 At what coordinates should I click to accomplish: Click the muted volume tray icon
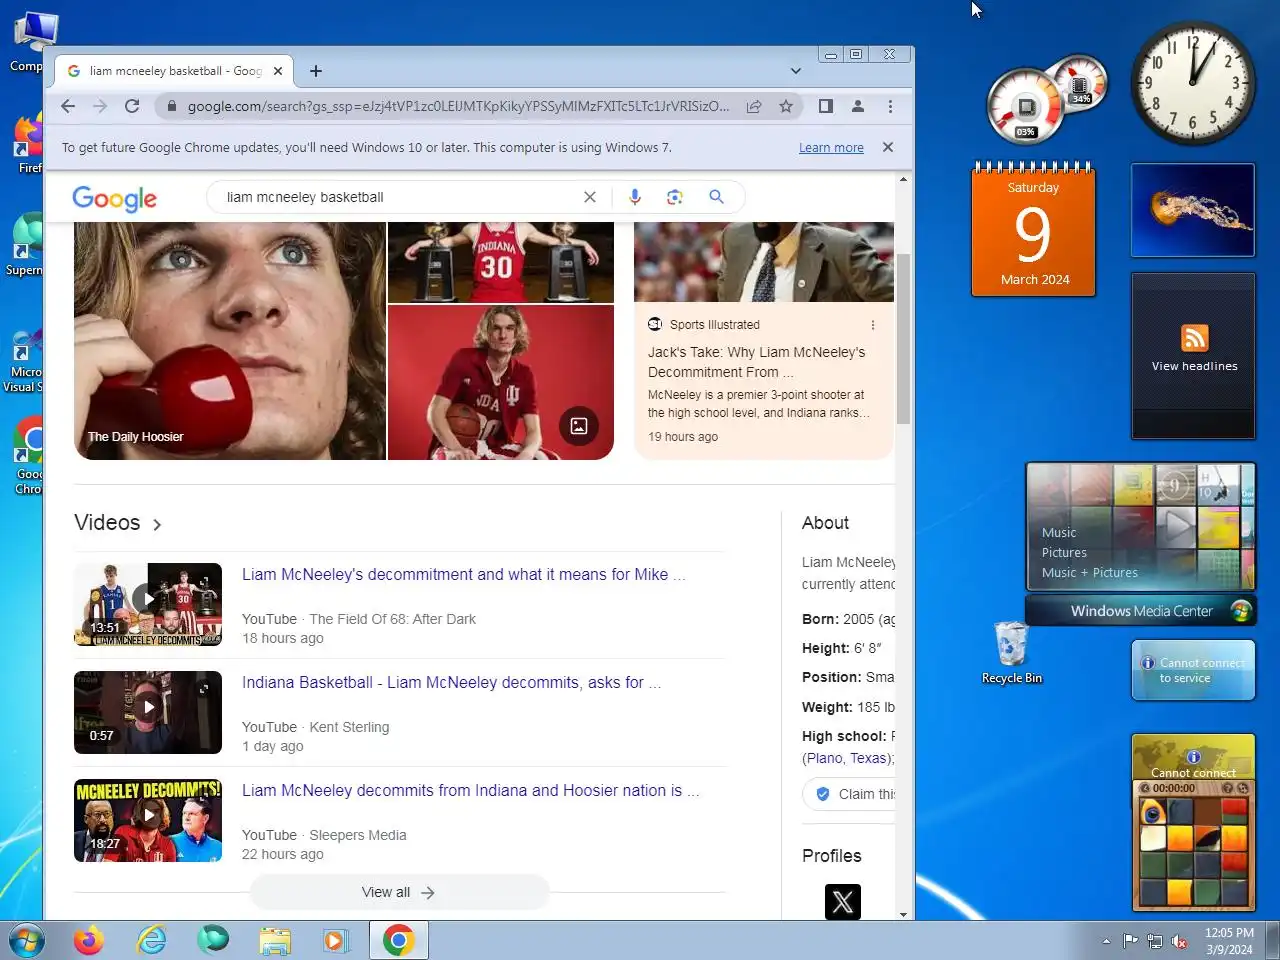1179,941
